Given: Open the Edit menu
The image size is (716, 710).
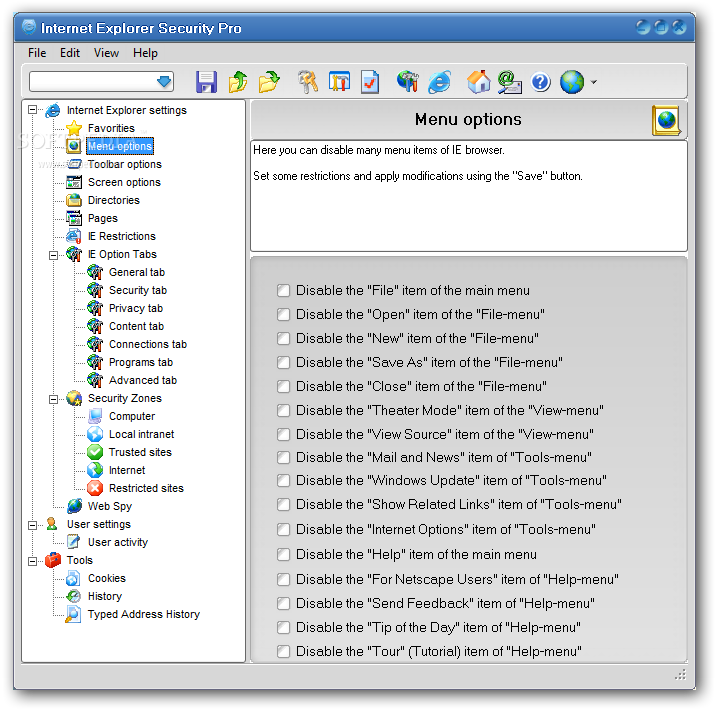Looking at the screenshot, I should coord(70,53).
